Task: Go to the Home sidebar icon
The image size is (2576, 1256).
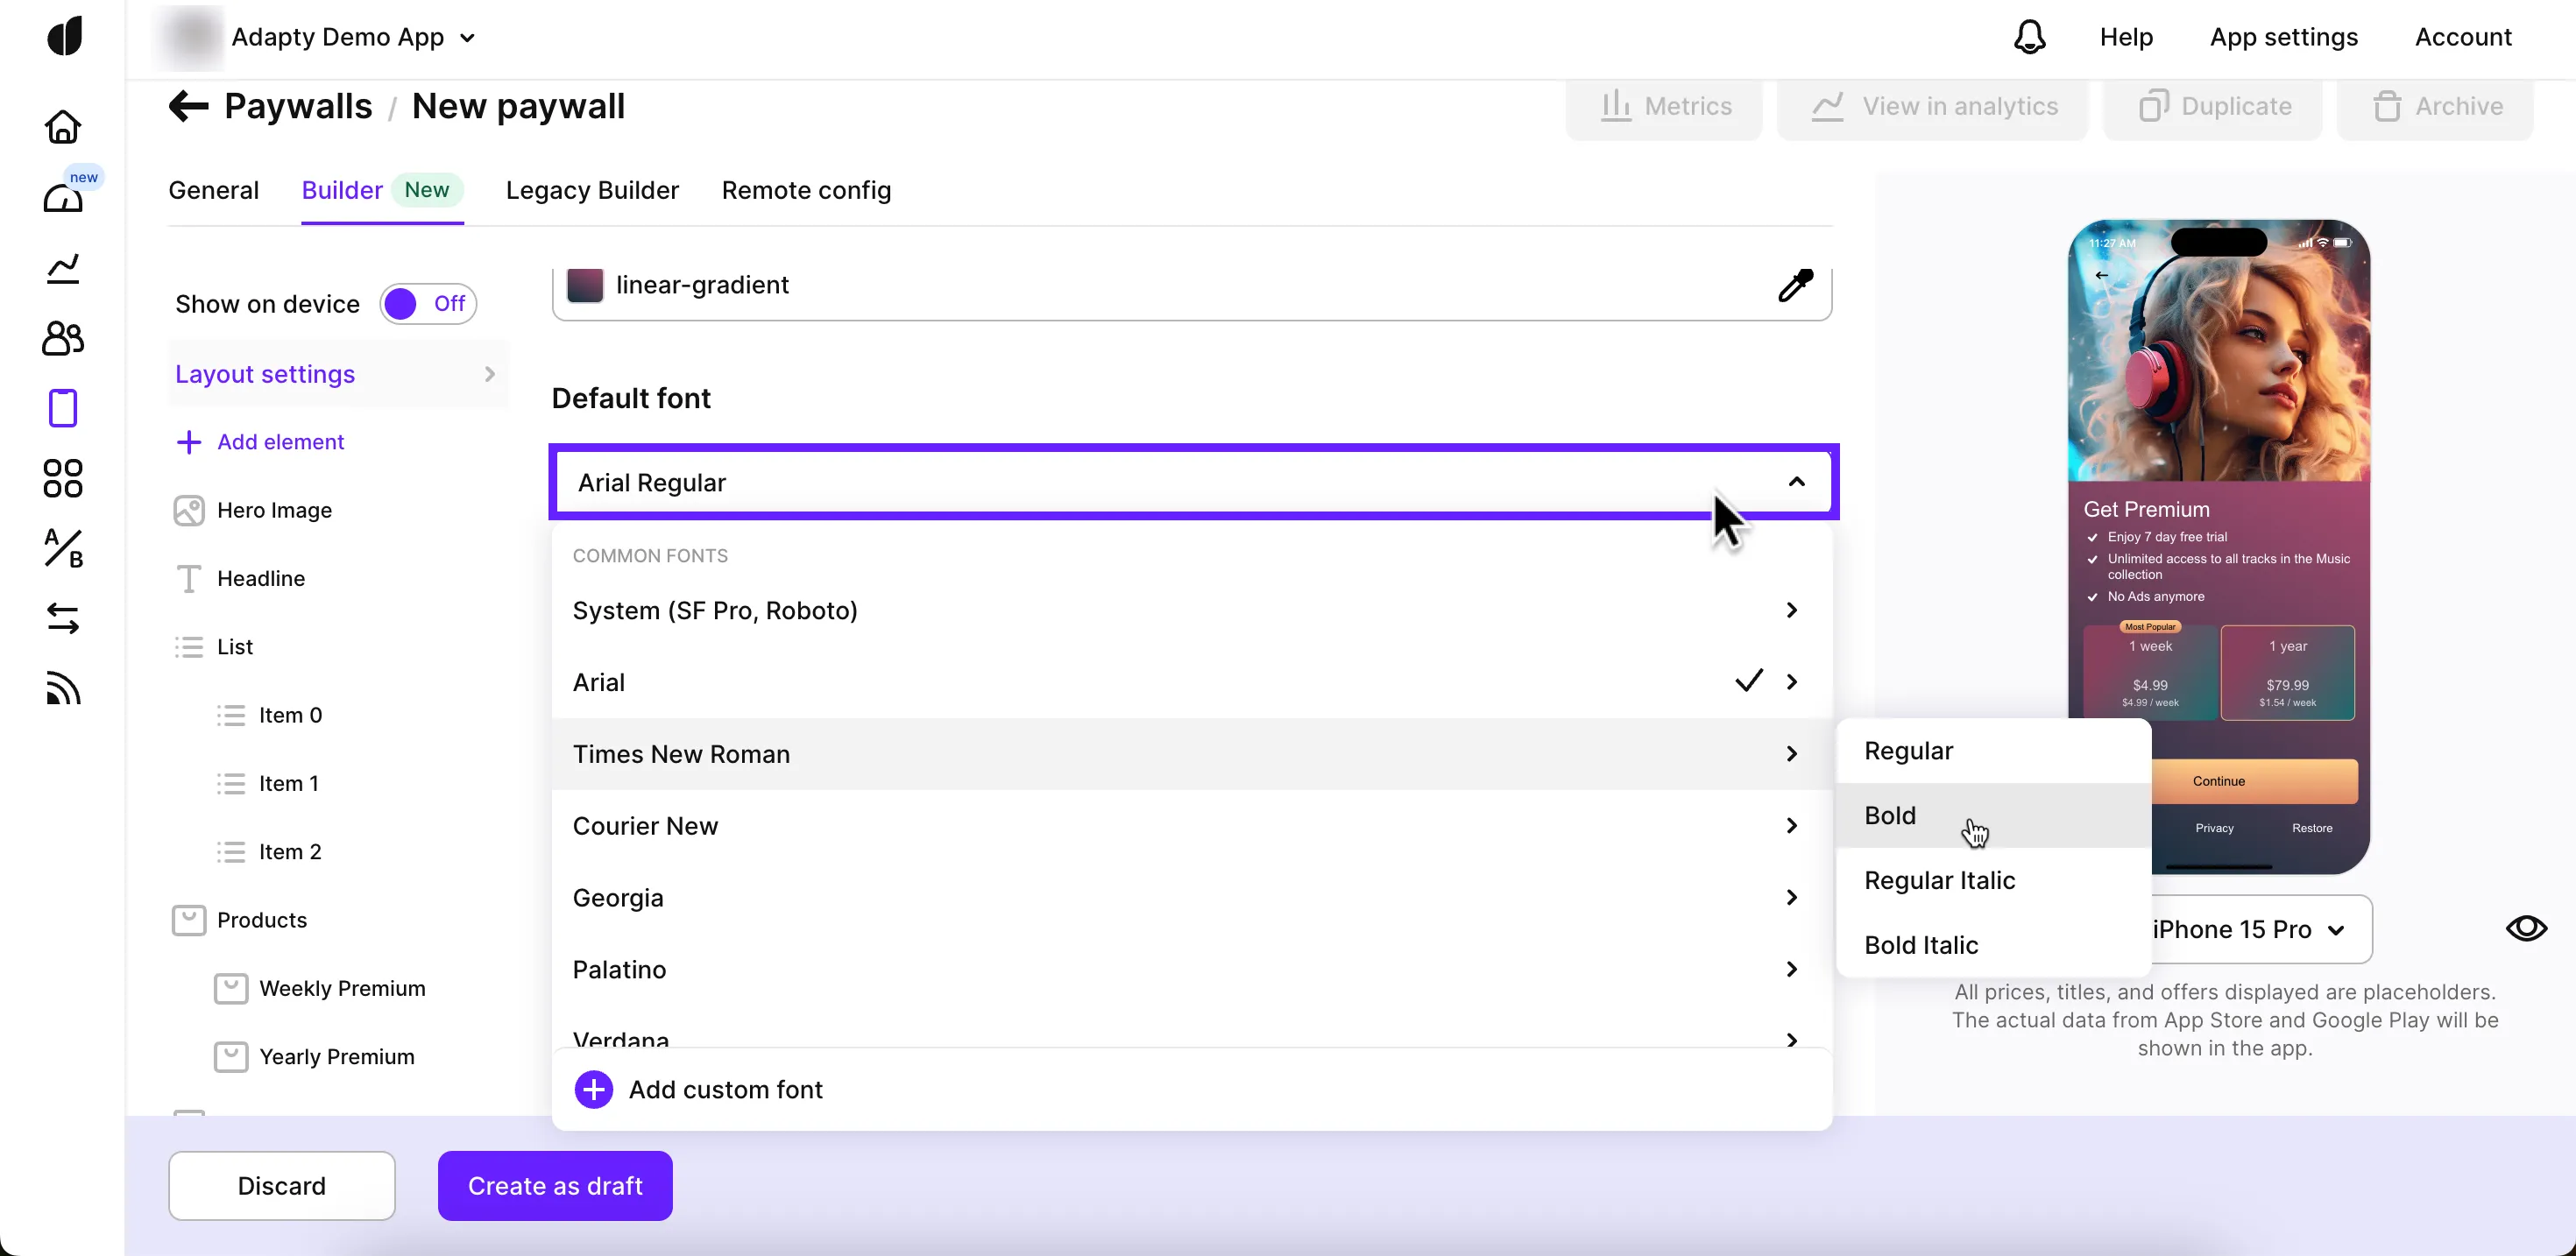Action: 63,127
